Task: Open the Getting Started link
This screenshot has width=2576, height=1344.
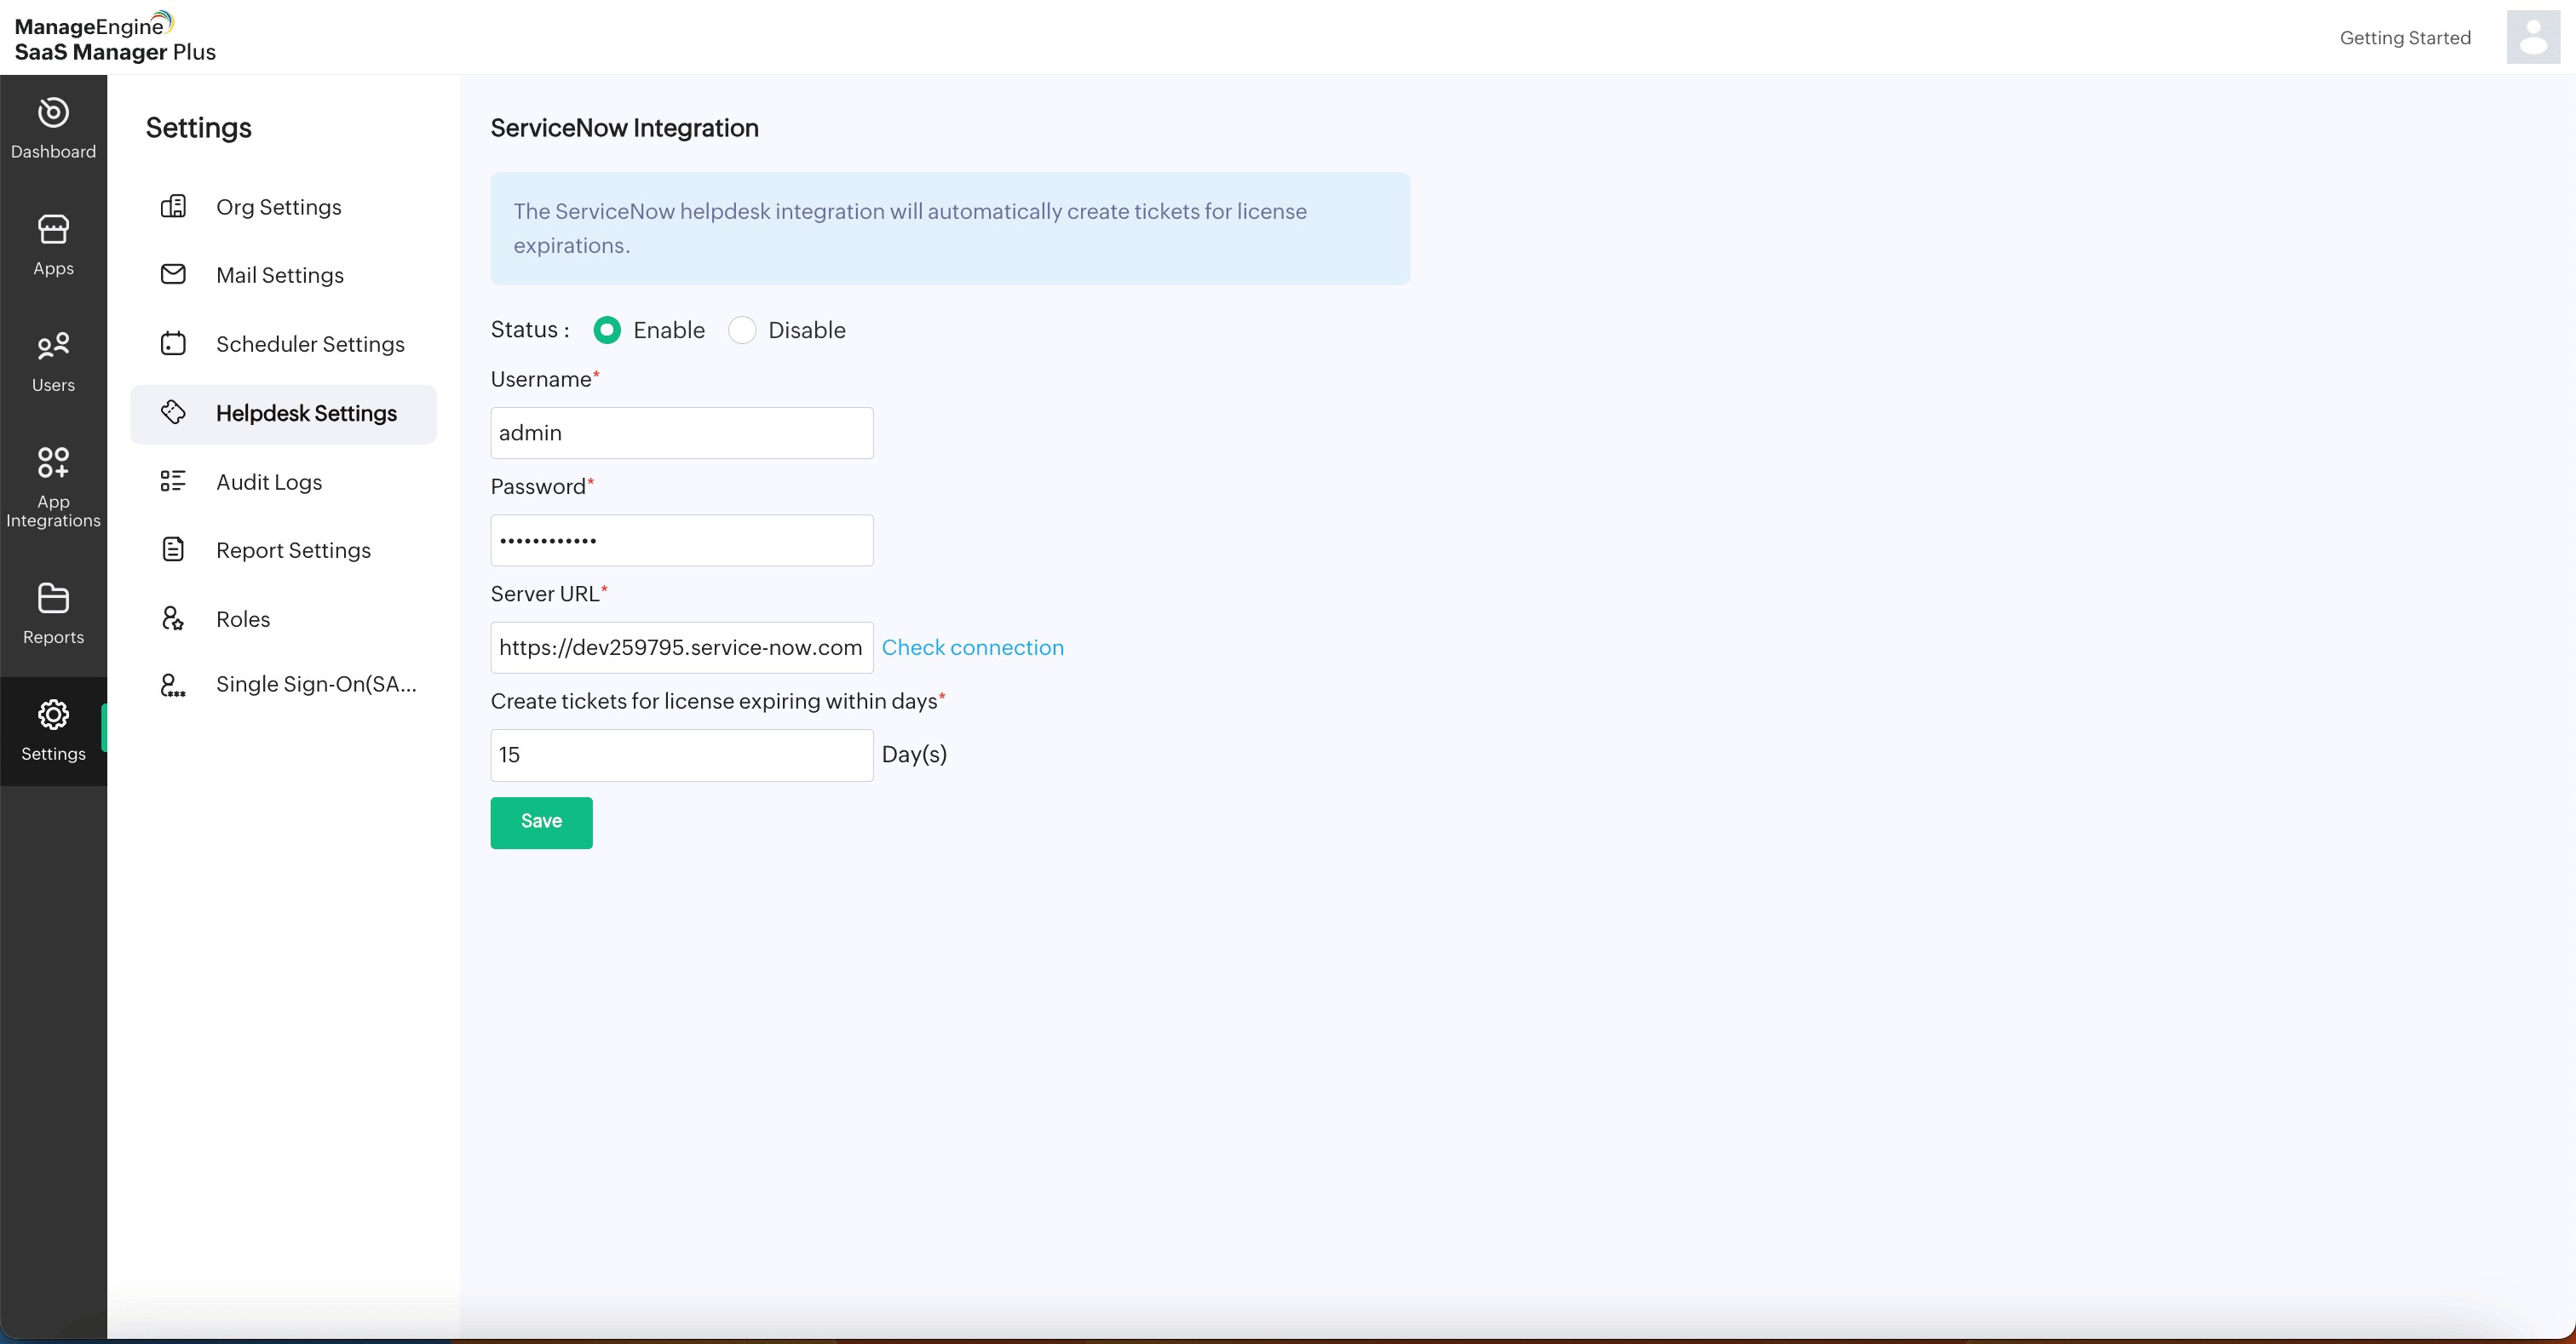Action: [x=2404, y=38]
